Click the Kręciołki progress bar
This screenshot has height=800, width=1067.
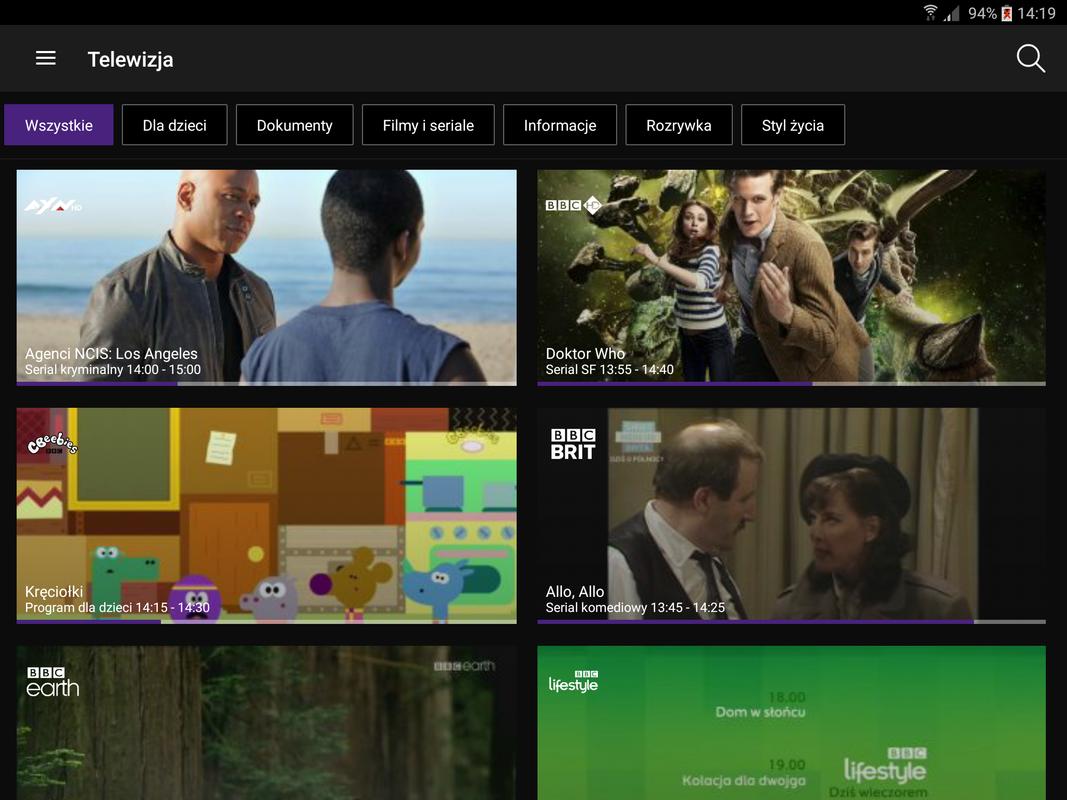[x=267, y=622]
